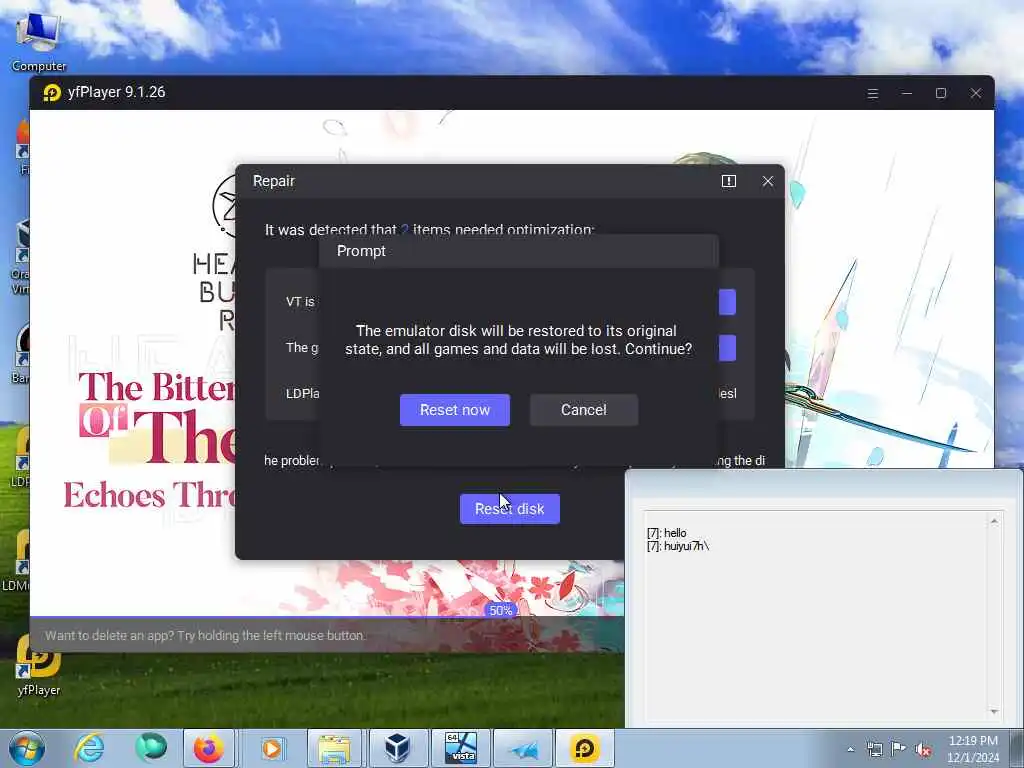Close the yfPlayer window
The height and width of the screenshot is (768, 1024).
pyautogui.click(x=976, y=93)
